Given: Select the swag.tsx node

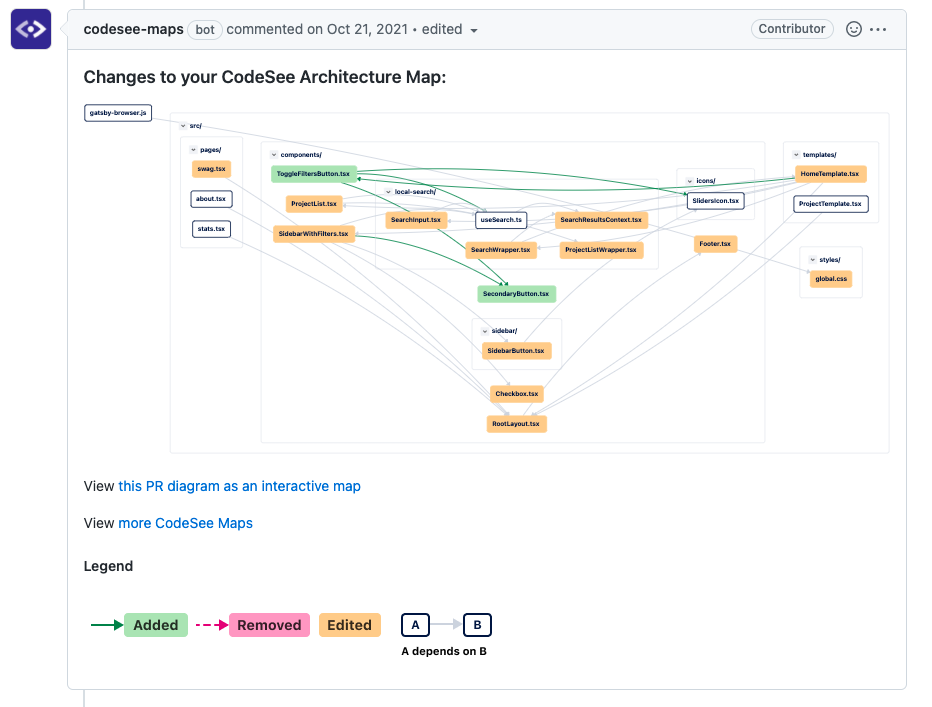Looking at the screenshot, I should [211, 169].
